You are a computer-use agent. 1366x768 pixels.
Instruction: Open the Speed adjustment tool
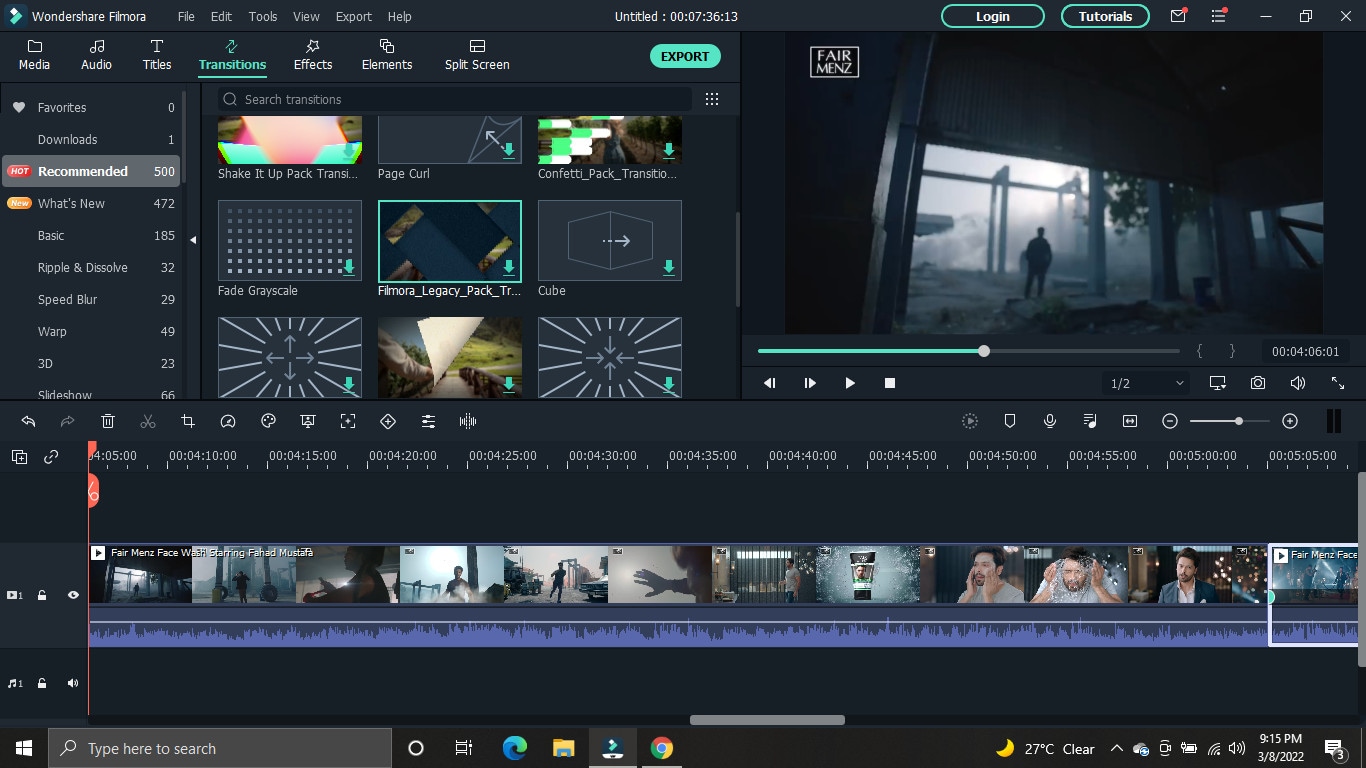[x=228, y=421]
